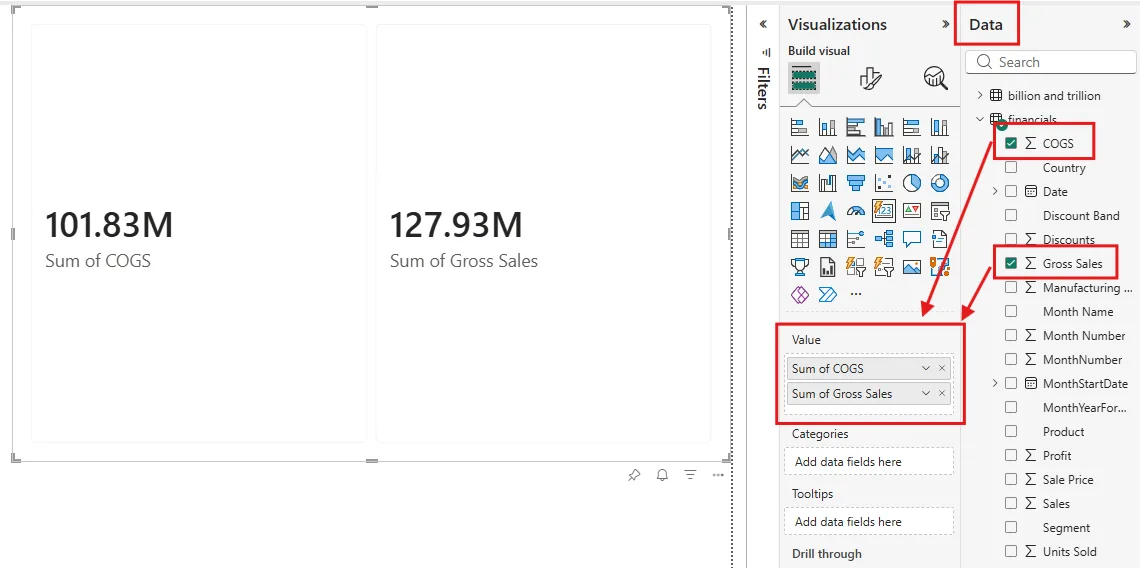The width and height of the screenshot is (1140, 568).
Task: Insert a scatter chart visual
Action: (x=883, y=183)
